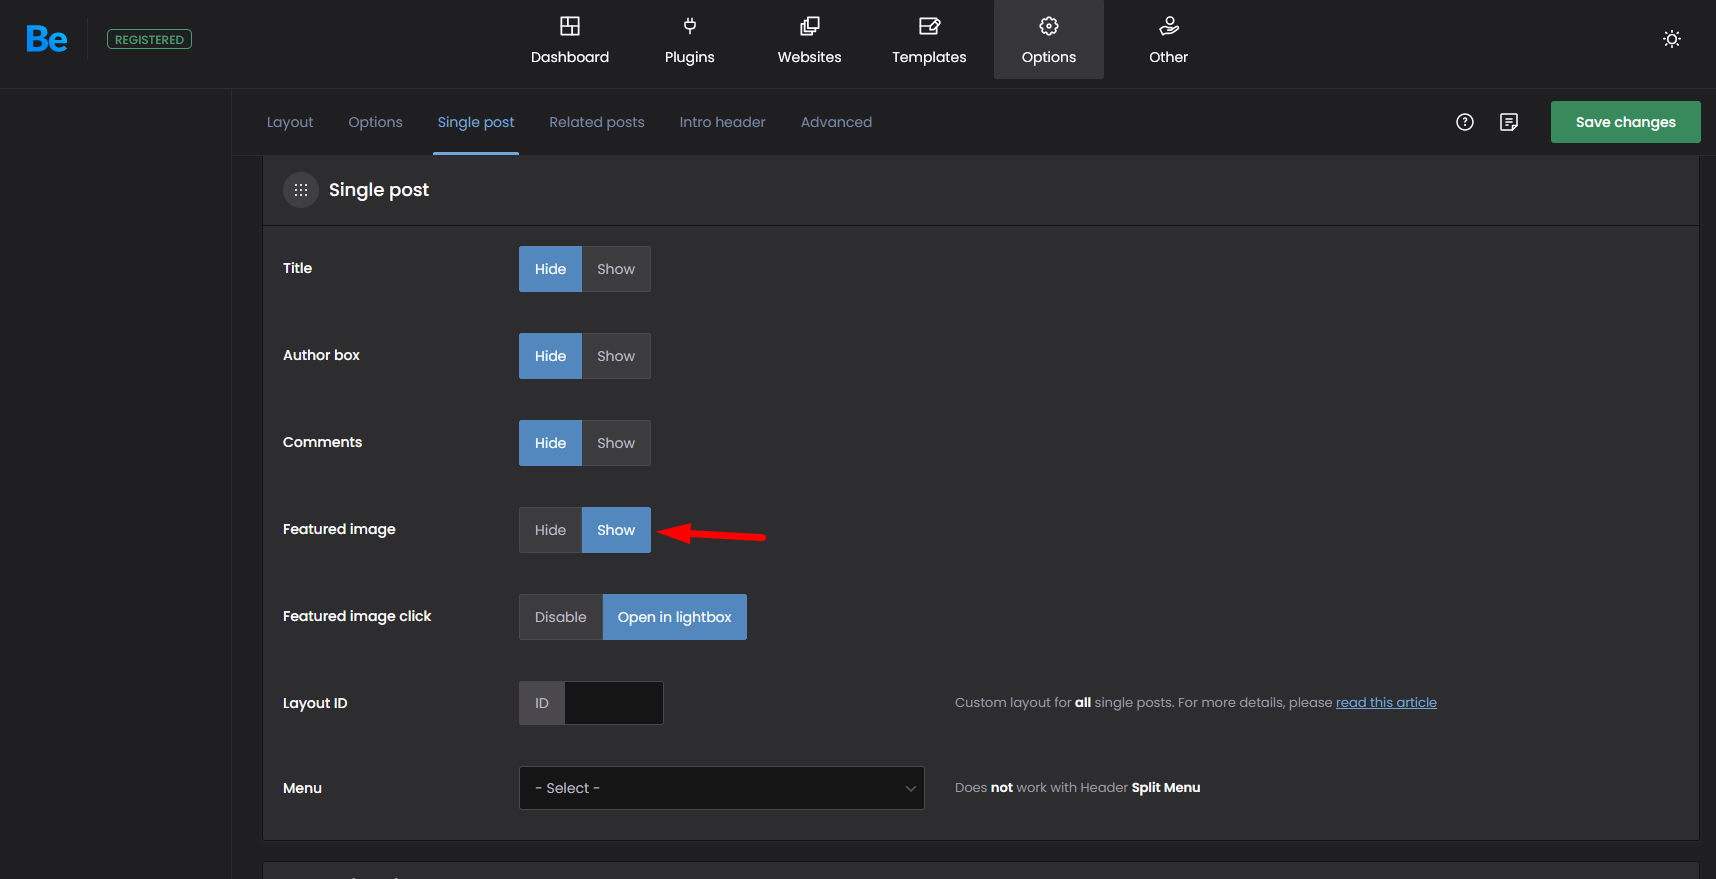Click the REGISTERED badge
This screenshot has width=1716, height=879.
click(149, 40)
